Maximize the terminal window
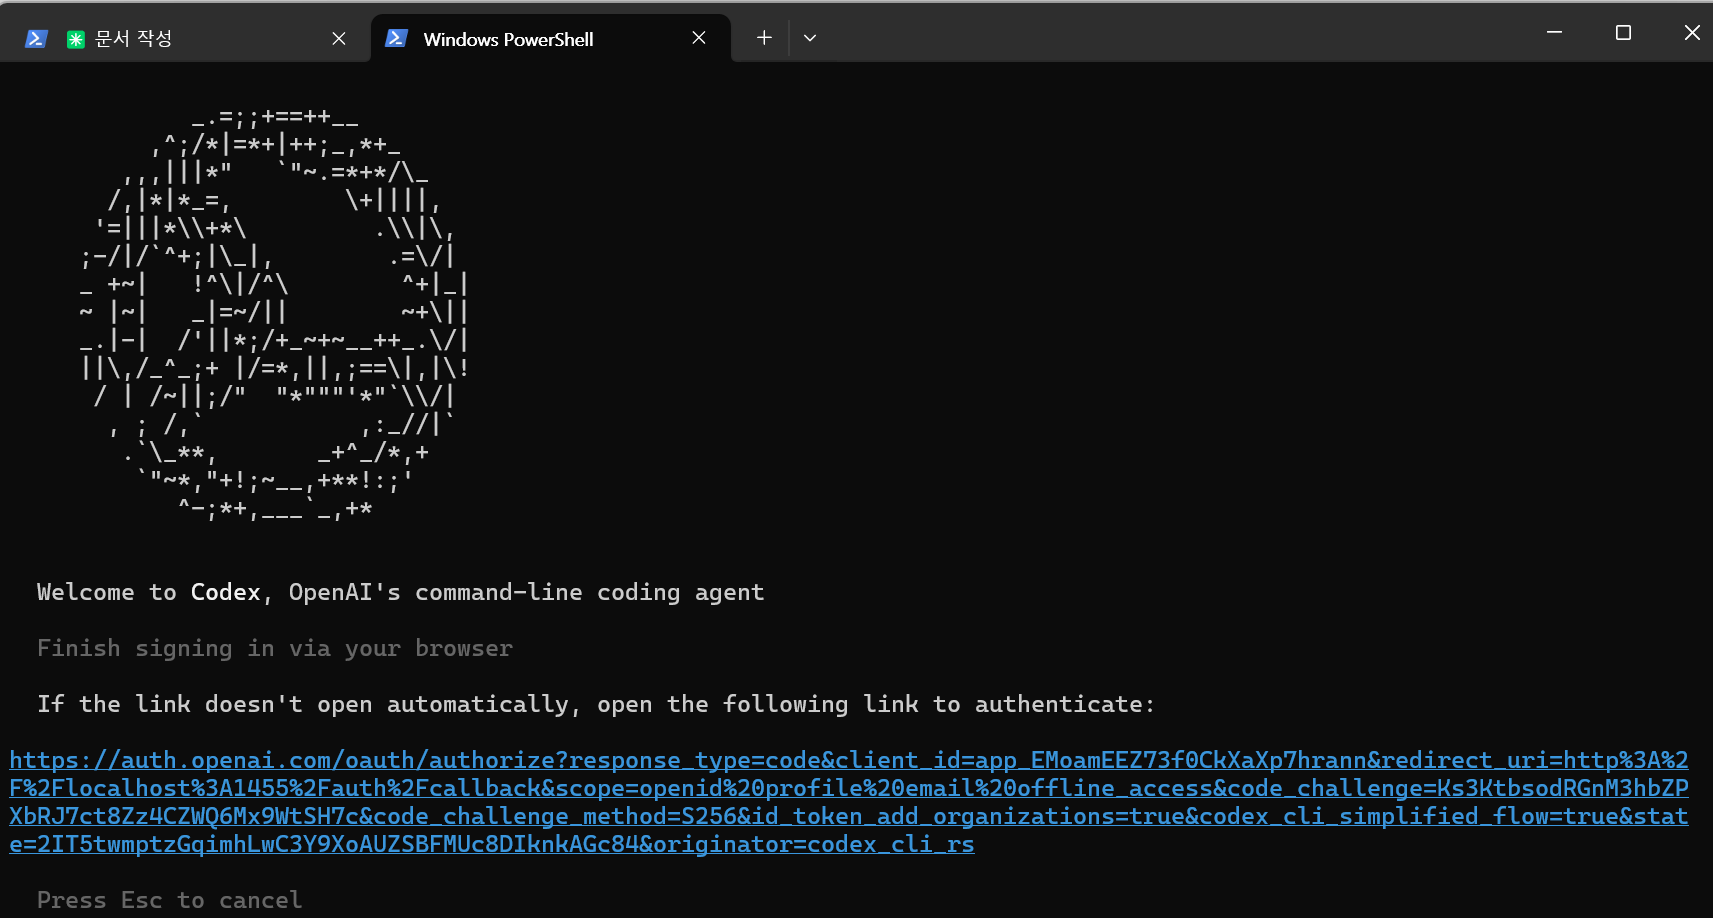Viewport: 1713px width, 918px height. 1623,32
